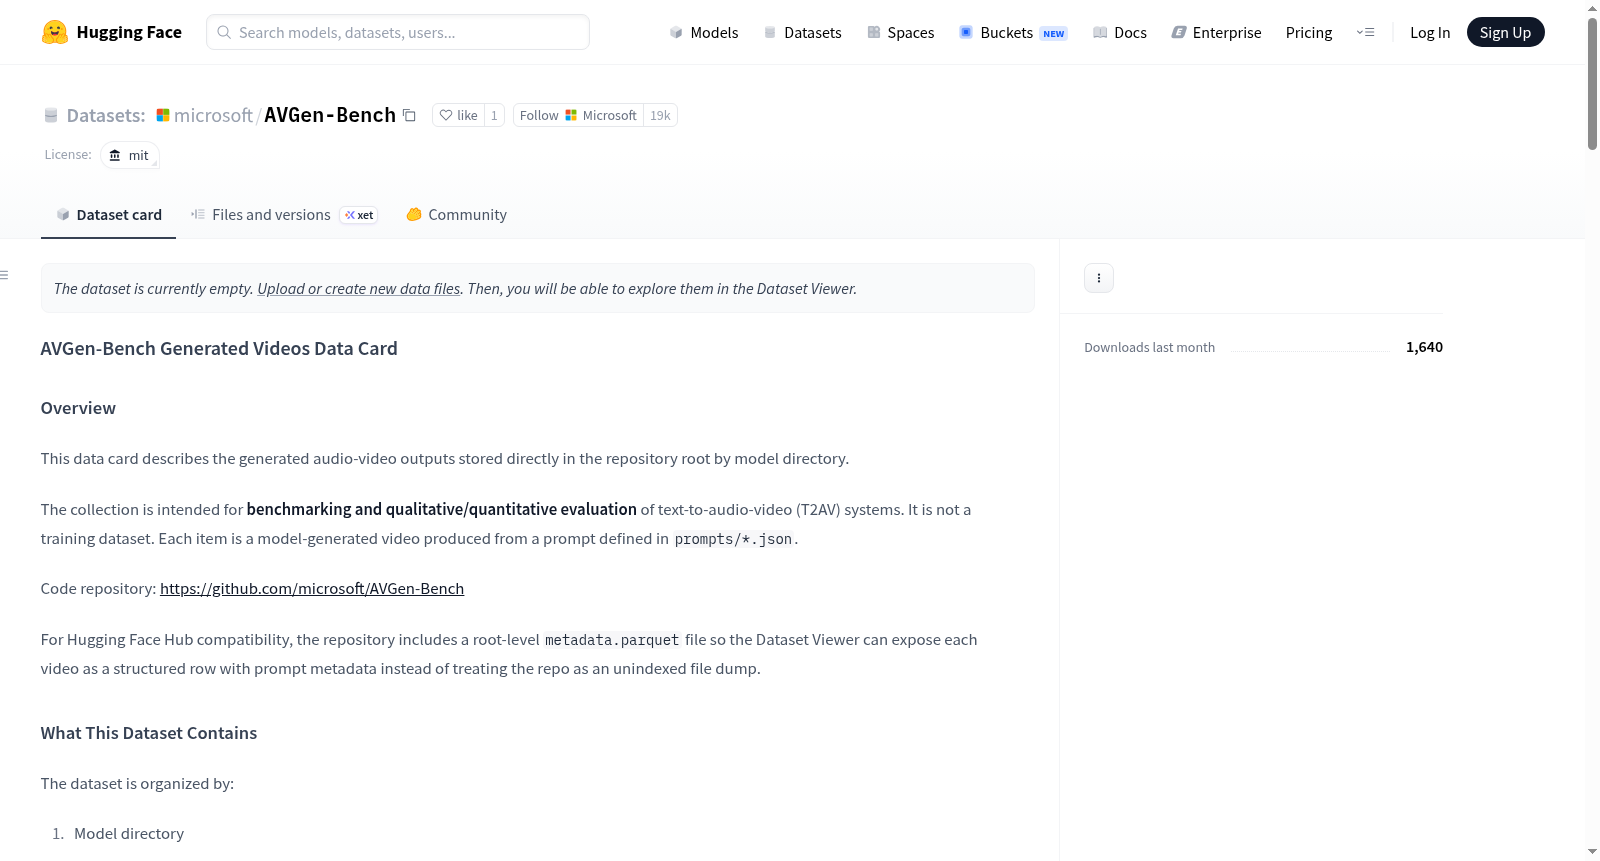Open the Docs section

(x=1120, y=32)
